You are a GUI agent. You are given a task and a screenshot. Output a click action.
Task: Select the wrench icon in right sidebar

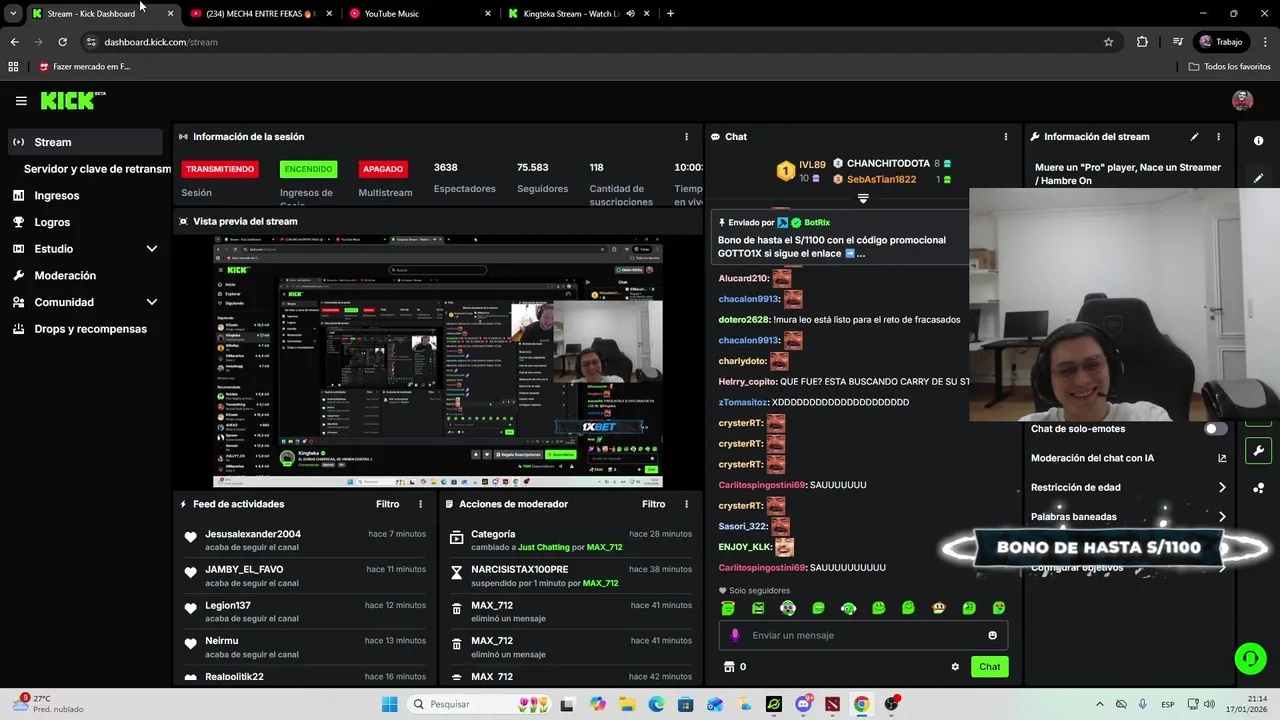point(1258,451)
